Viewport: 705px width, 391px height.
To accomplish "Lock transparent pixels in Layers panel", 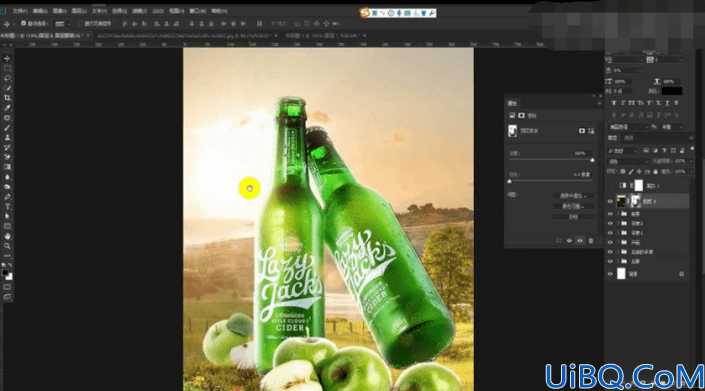I will pyautogui.click(x=623, y=172).
